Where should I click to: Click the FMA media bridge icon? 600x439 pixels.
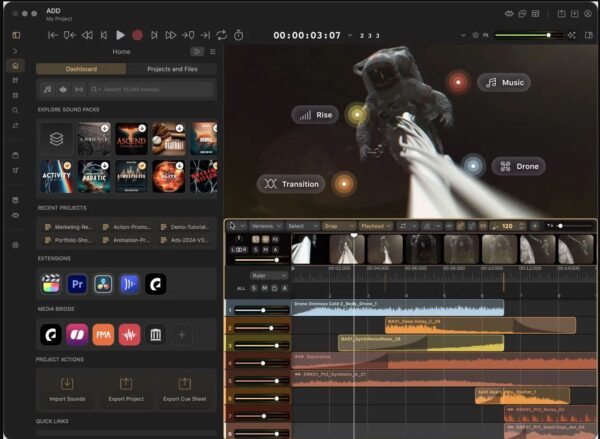coord(103,335)
